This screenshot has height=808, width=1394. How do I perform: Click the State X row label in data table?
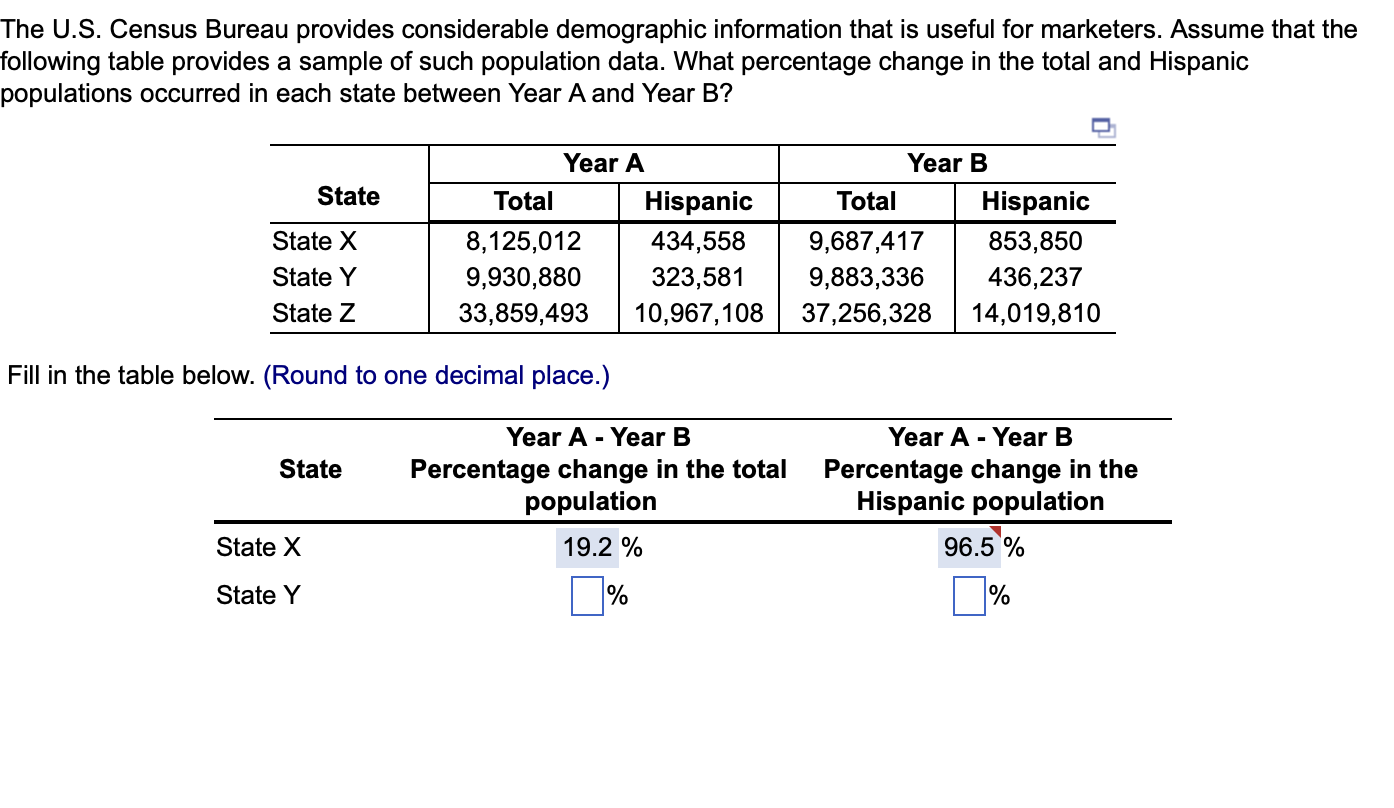point(315,241)
